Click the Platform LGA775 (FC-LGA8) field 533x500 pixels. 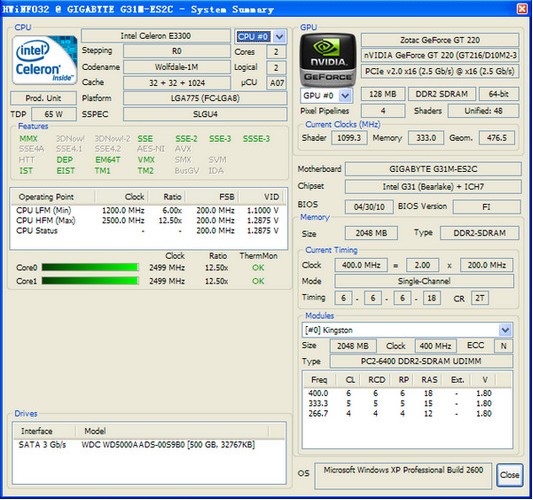pyautogui.click(x=205, y=98)
